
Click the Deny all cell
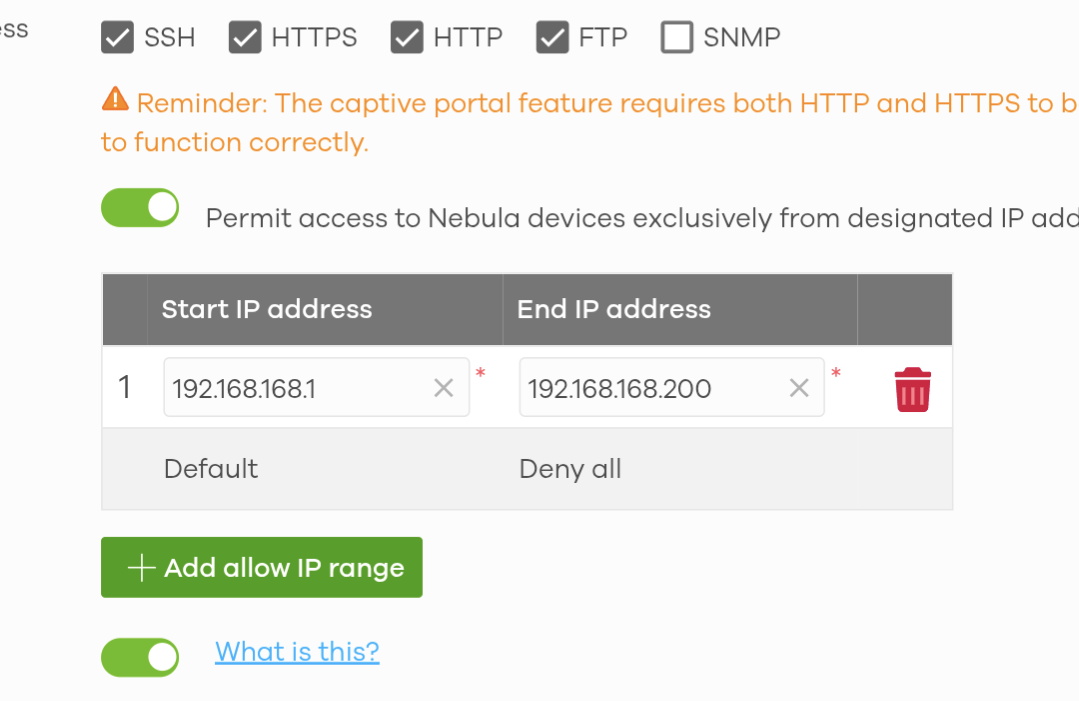click(570, 469)
